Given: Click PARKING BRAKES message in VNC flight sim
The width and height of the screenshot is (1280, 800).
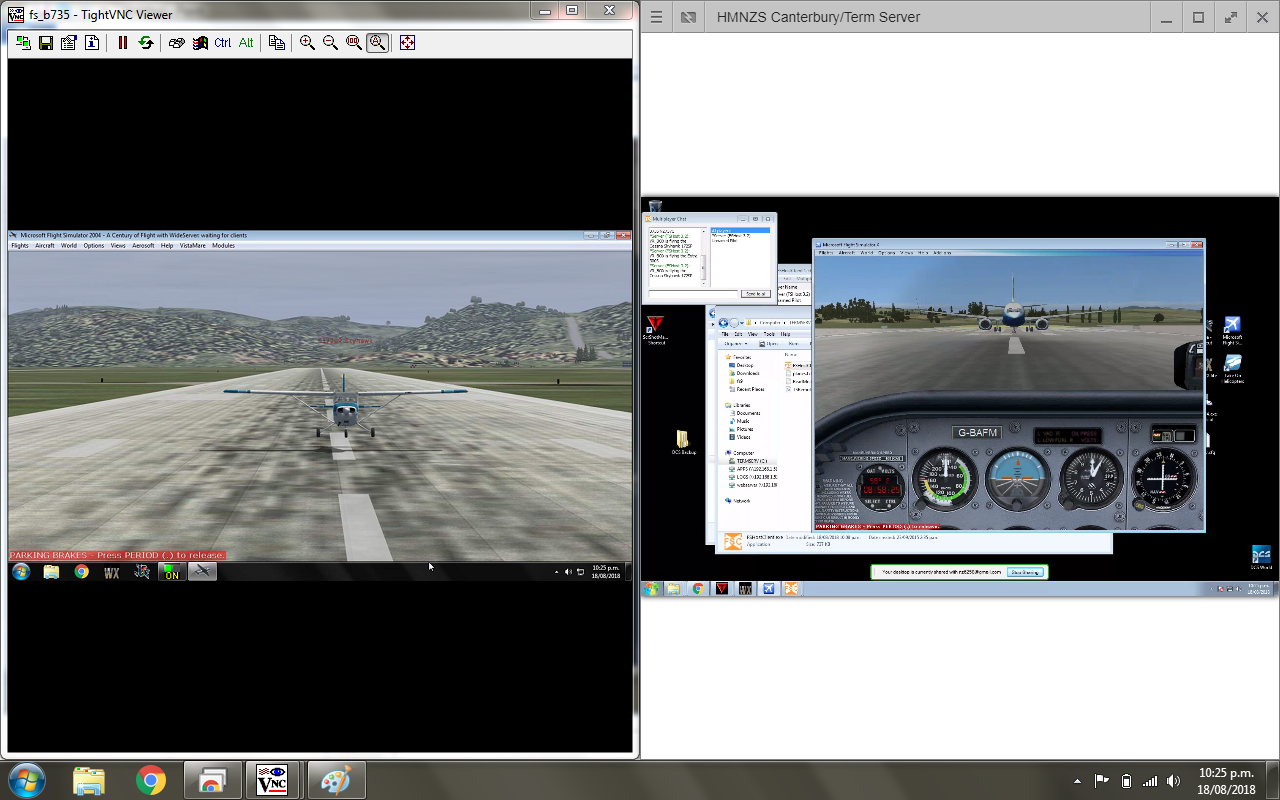Looking at the screenshot, I should click(x=117, y=555).
